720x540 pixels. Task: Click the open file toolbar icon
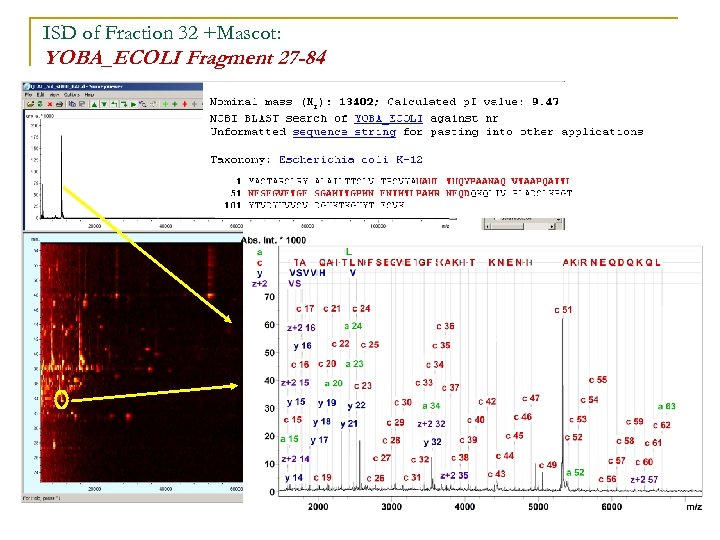pos(30,104)
